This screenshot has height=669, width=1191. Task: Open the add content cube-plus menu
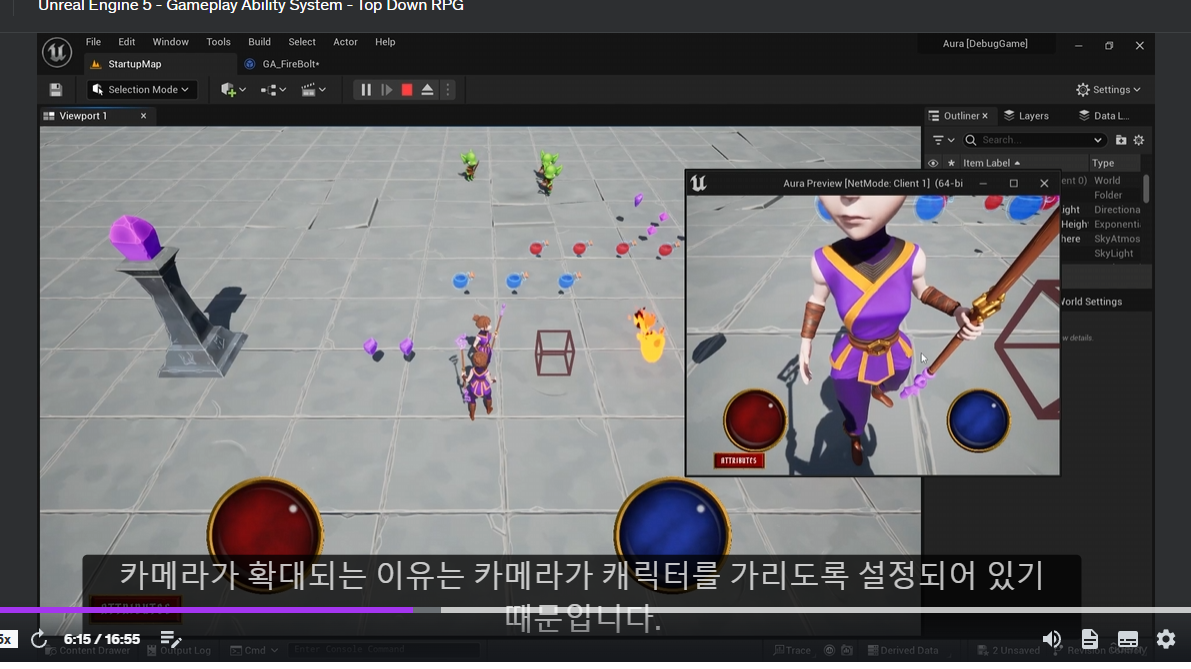click(x=227, y=90)
